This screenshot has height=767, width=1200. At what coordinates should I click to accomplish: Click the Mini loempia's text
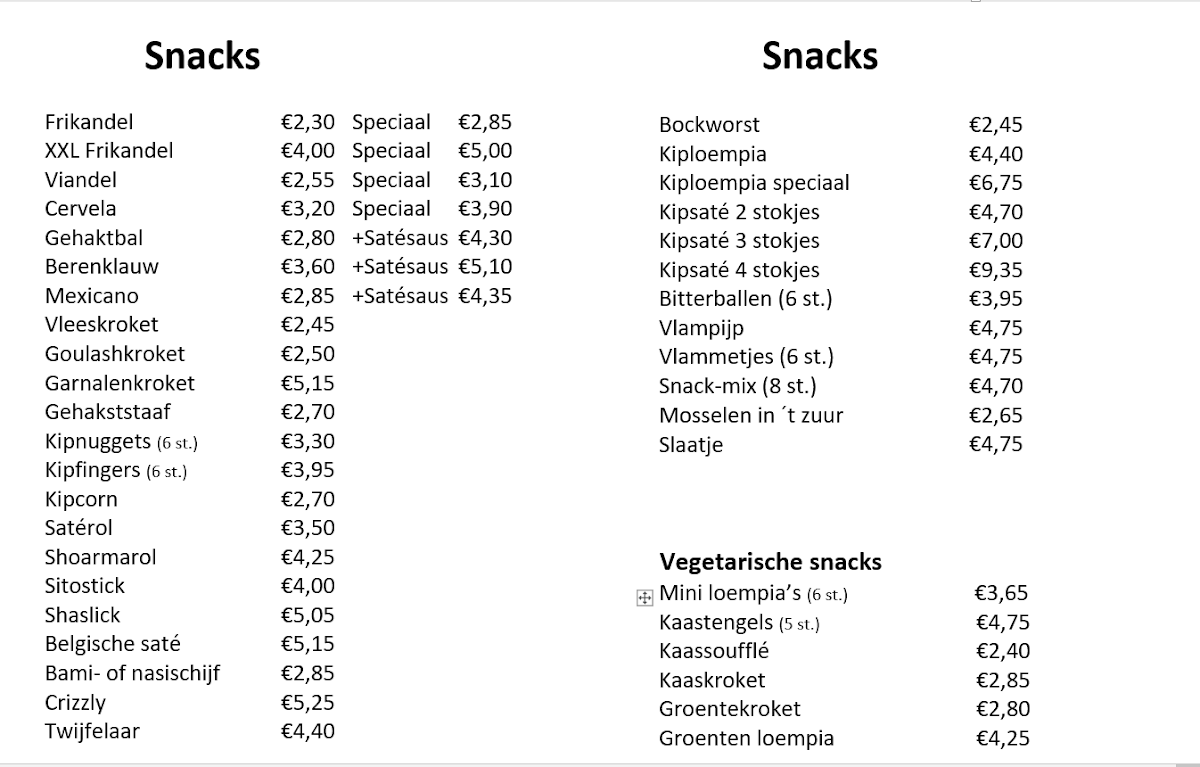click(x=730, y=593)
